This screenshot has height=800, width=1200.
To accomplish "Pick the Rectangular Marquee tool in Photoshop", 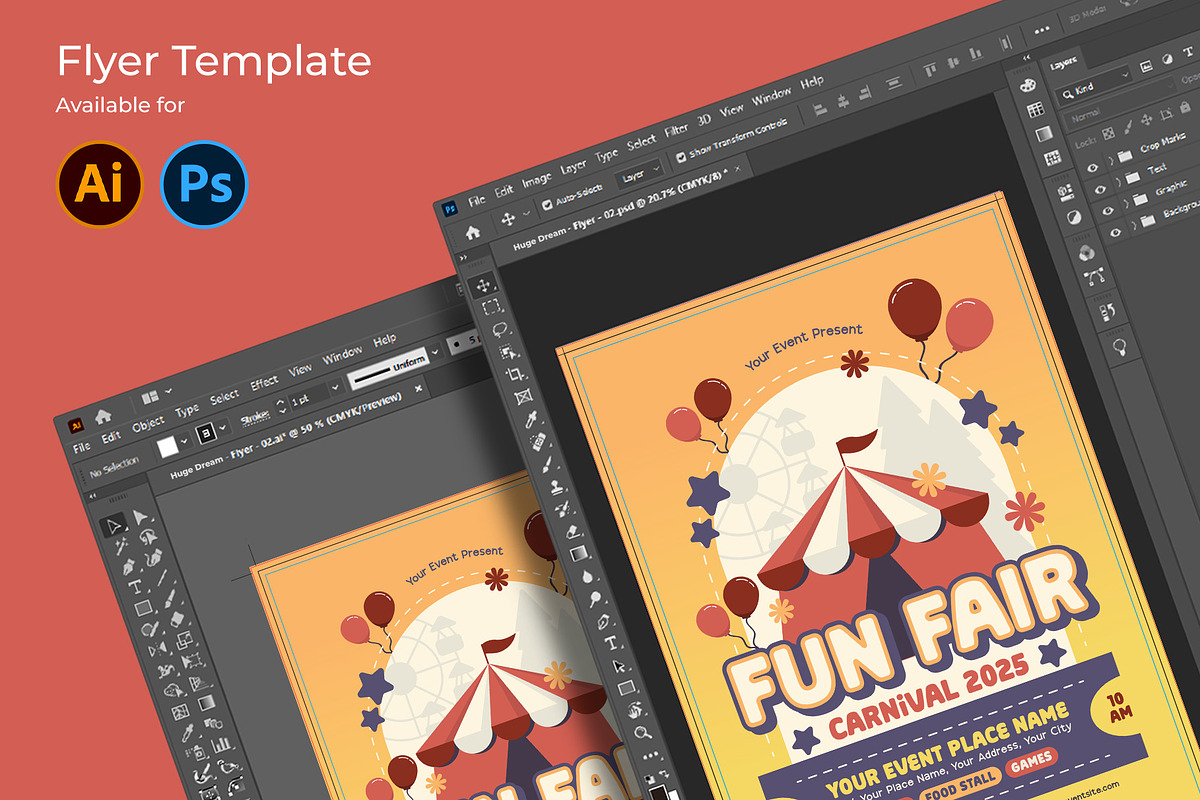I will 491,307.
